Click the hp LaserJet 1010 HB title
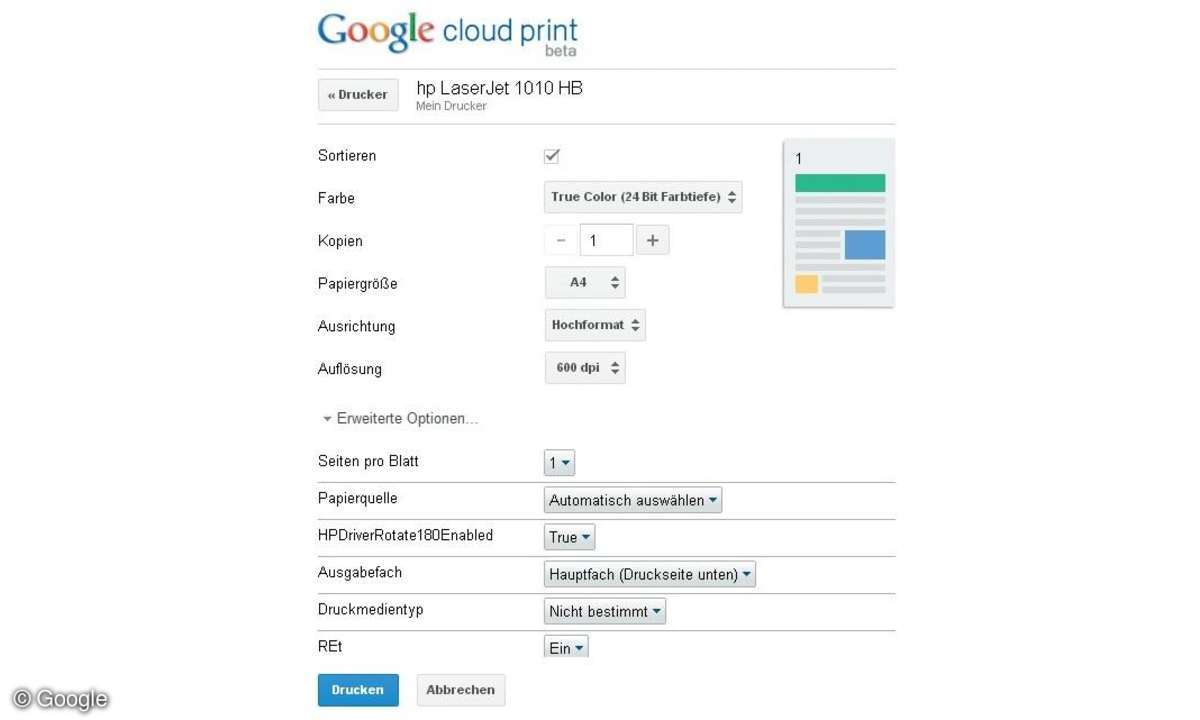Image resolution: width=1200 pixels, height=720 pixels. [x=500, y=88]
